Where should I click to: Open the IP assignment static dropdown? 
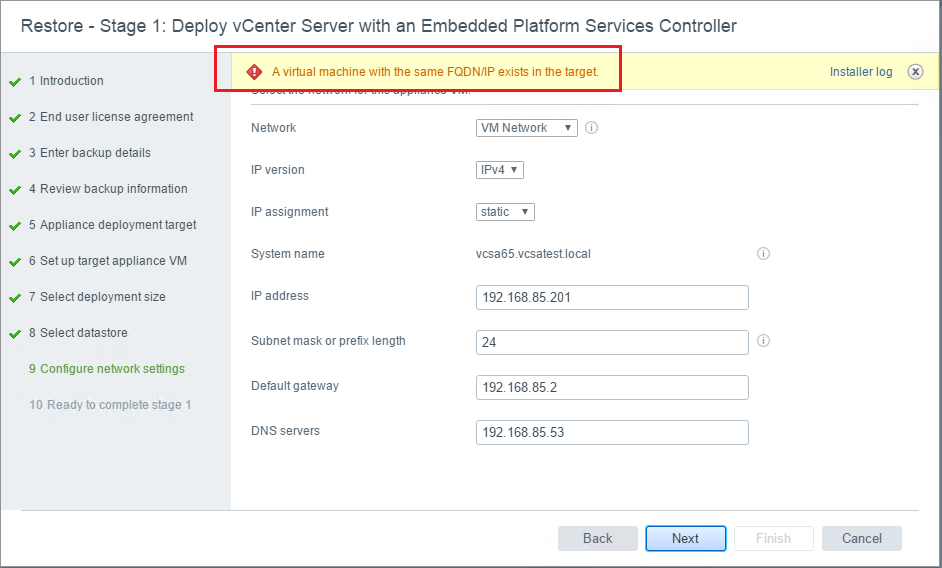506,212
